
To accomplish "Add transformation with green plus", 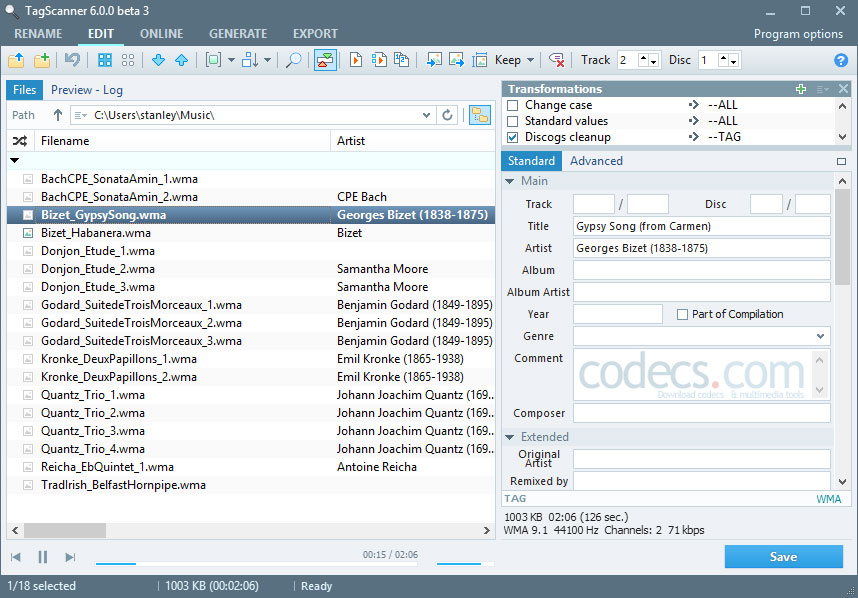I will [801, 89].
